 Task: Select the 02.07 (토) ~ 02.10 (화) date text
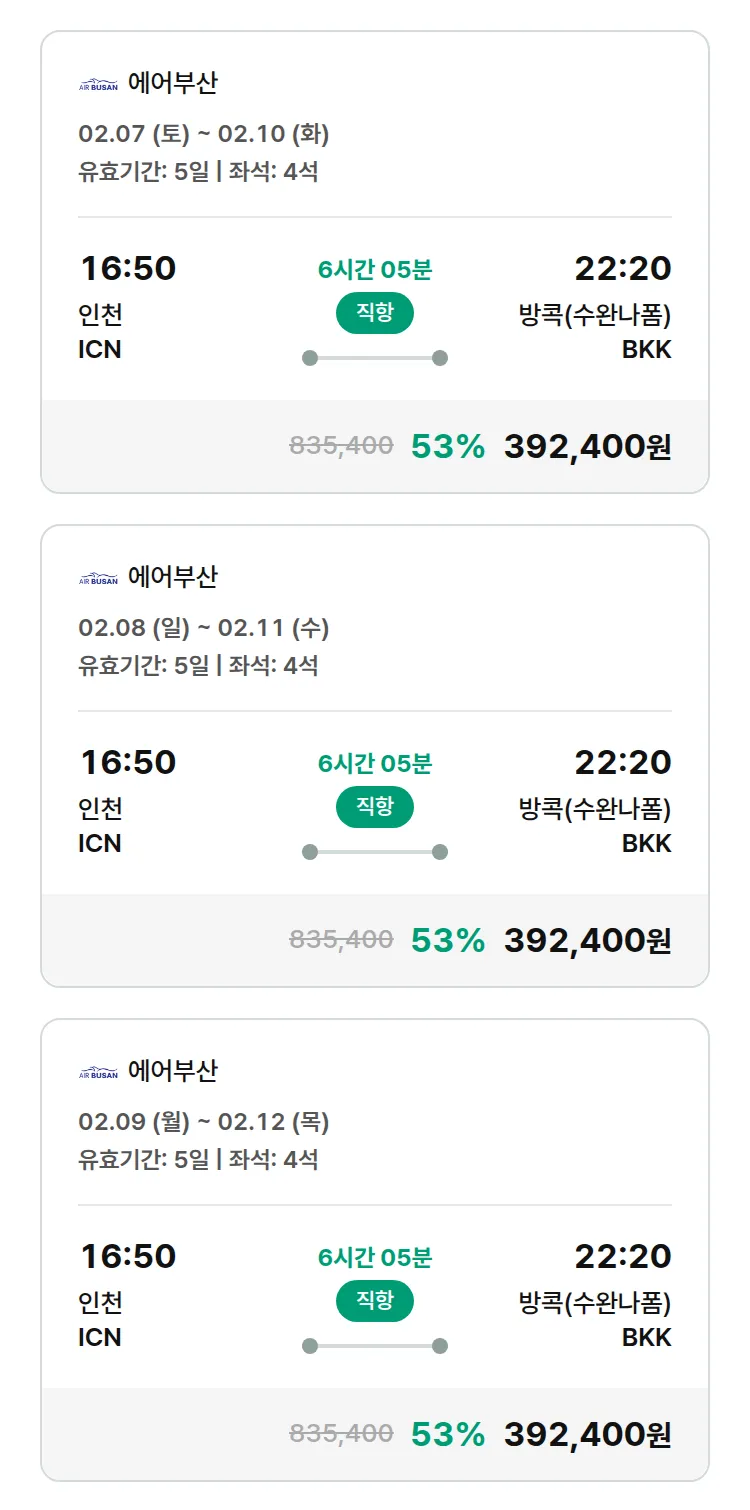point(204,134)
